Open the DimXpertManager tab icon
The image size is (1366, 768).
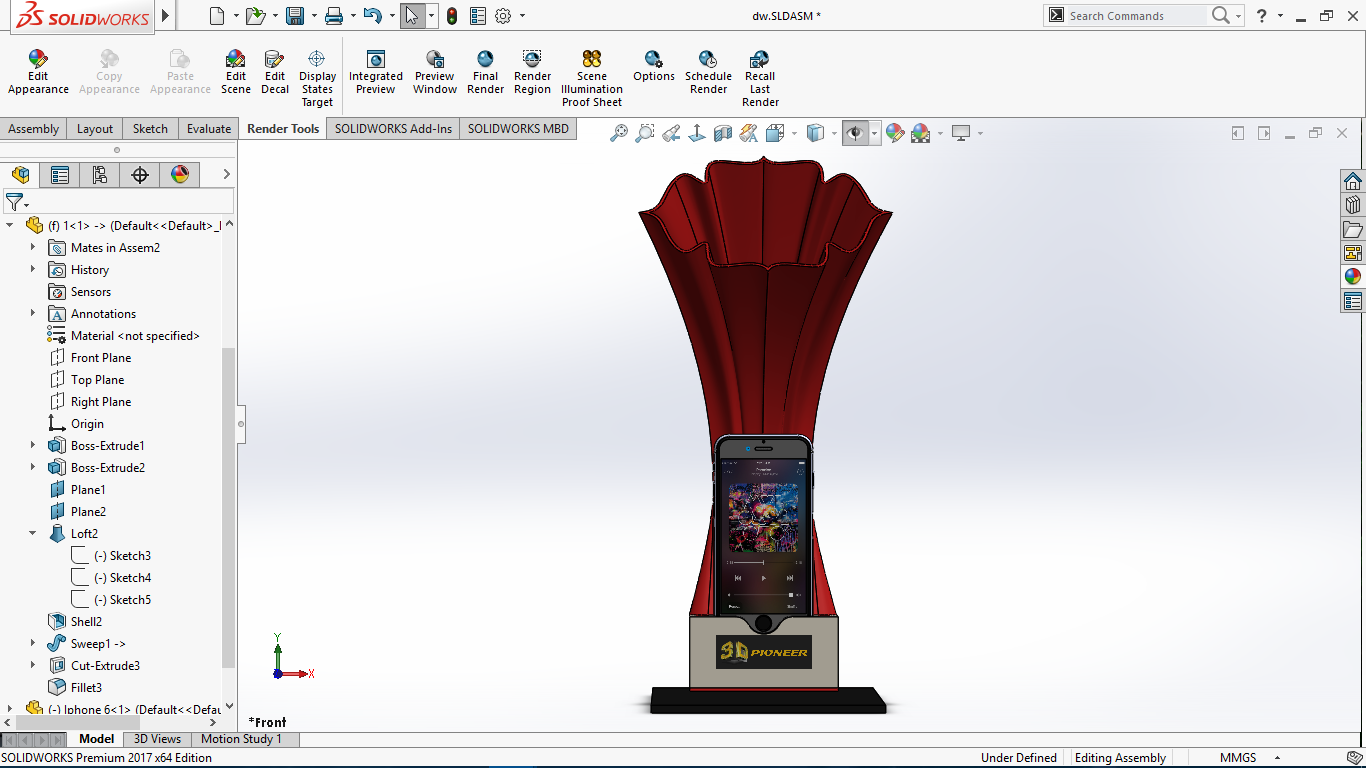140,175
